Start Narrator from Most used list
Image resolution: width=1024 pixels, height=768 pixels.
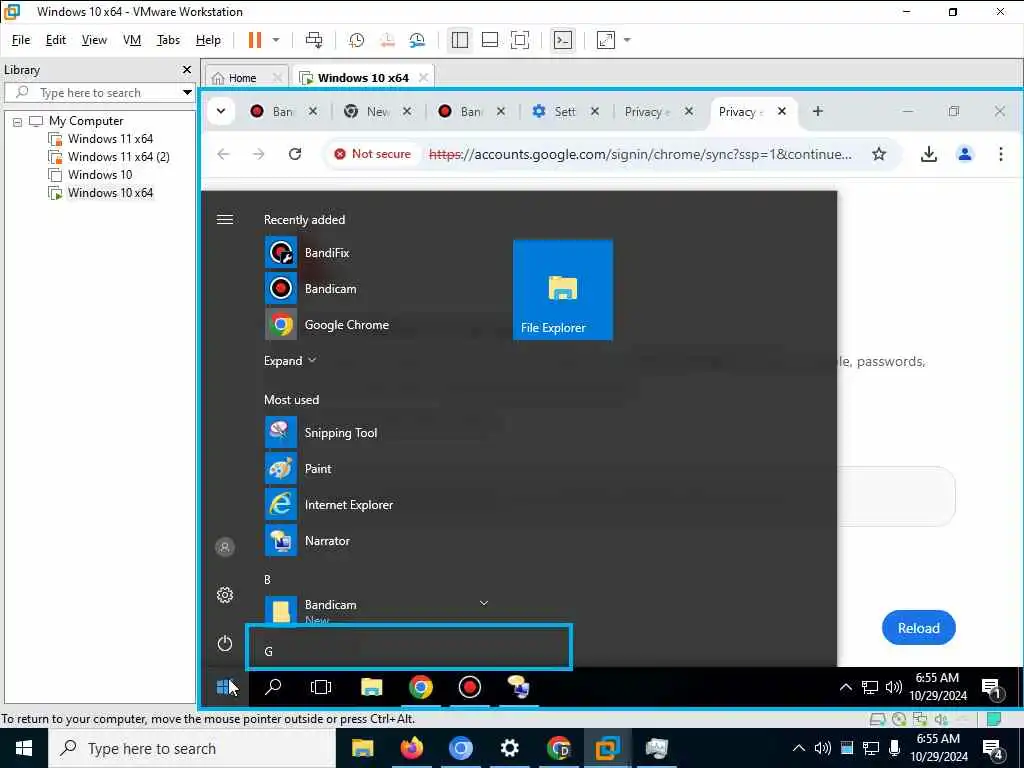[376, 541]
